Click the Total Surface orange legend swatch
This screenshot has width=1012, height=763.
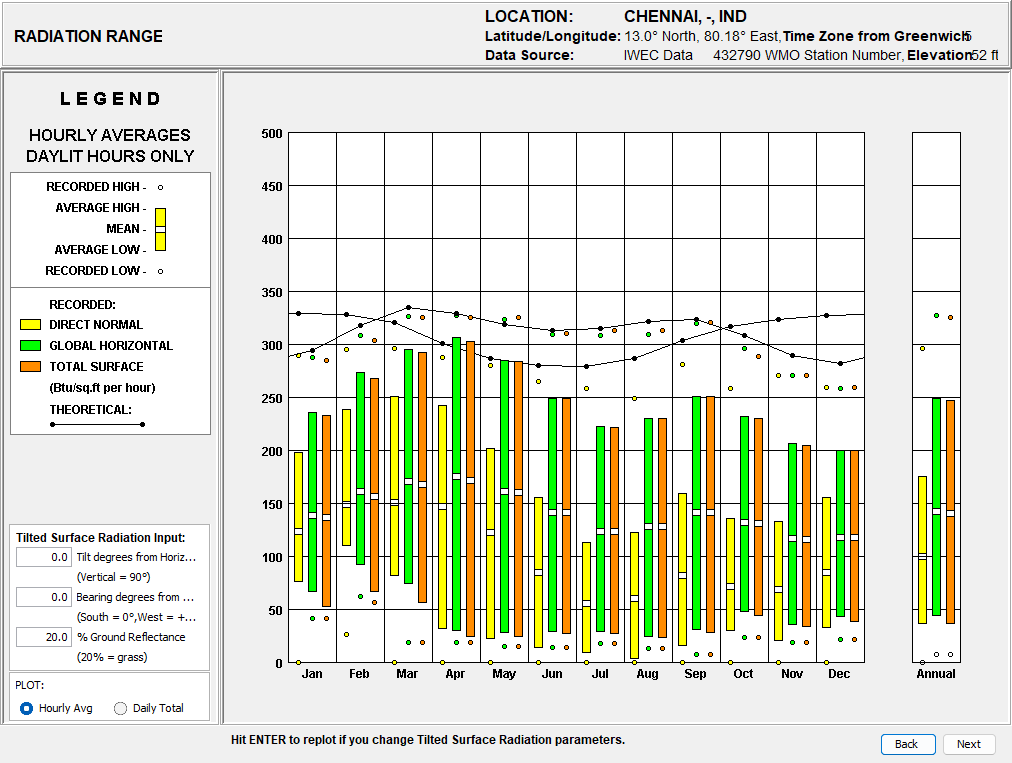(x=30, y=367)
